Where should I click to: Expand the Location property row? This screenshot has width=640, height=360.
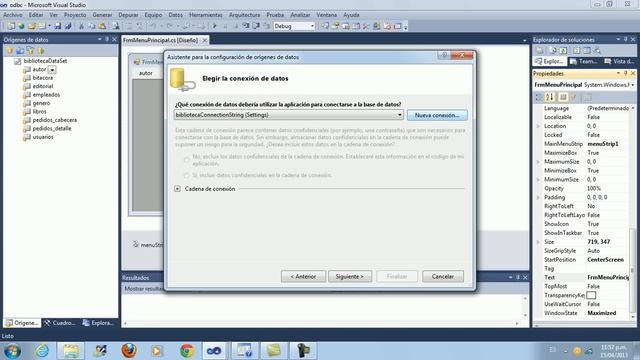click(x=538, y=126)
